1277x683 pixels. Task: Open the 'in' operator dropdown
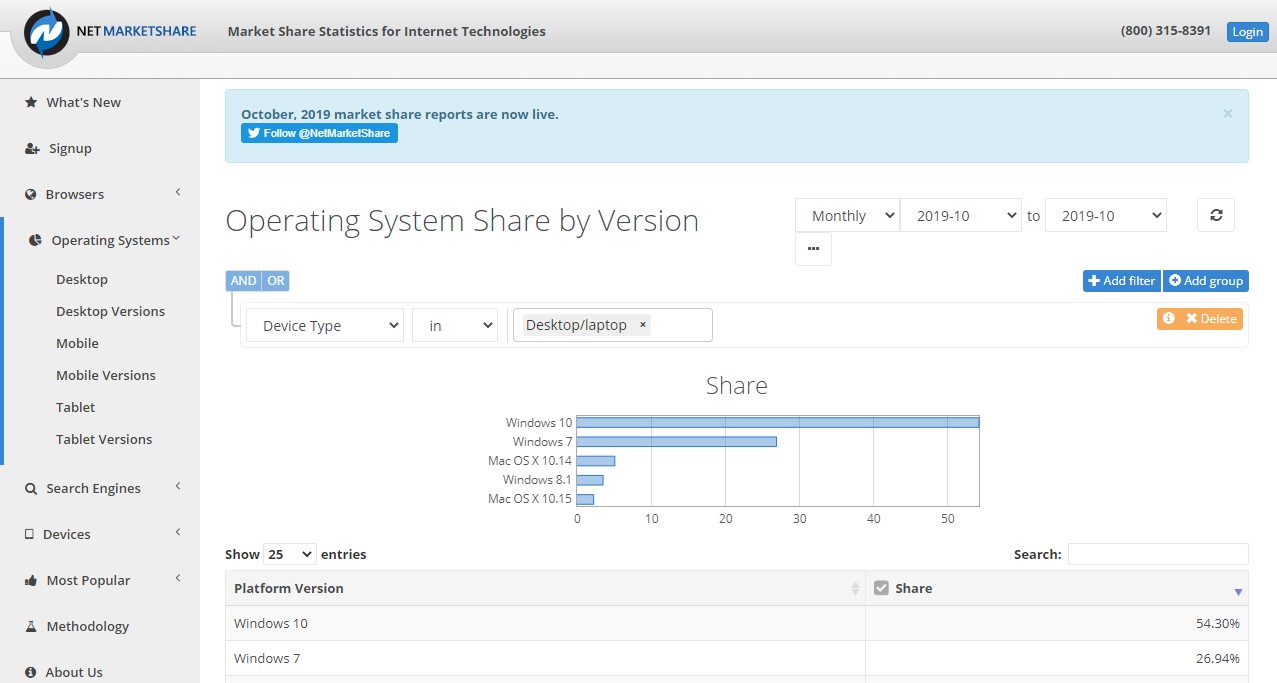[455, 325]
